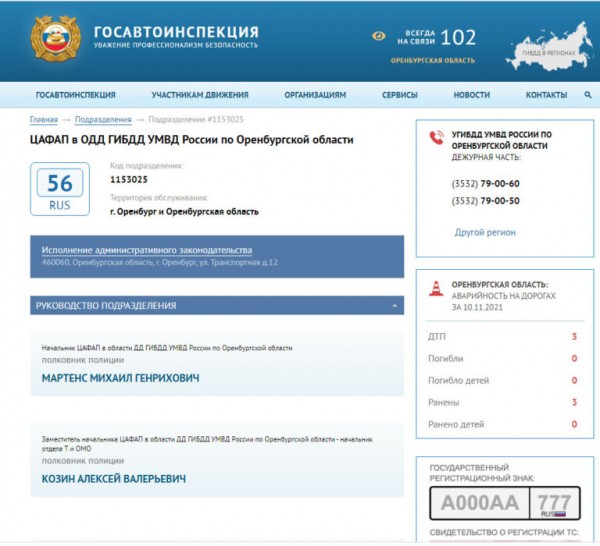This screenshot has height=546, width=600.
Task: Click the ДТП statistics row
Action: (x=502, y=337)
